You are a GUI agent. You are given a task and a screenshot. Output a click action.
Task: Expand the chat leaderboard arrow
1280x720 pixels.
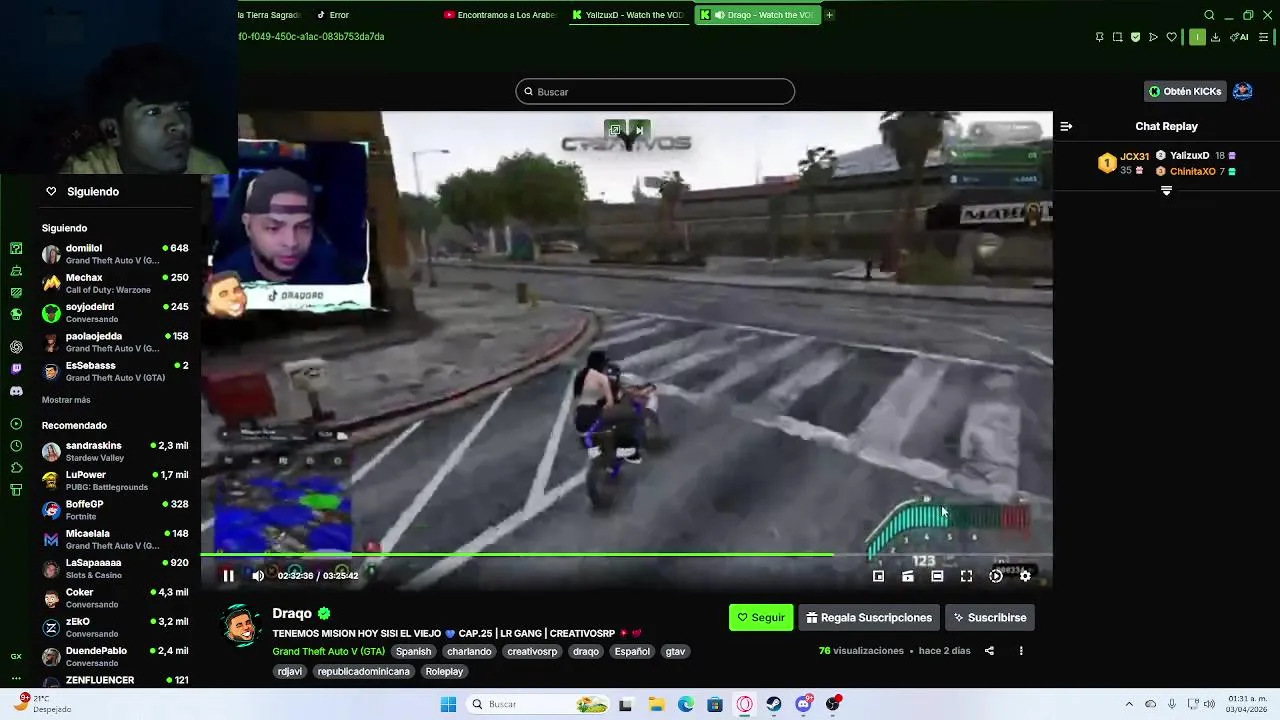[1166, 191]
